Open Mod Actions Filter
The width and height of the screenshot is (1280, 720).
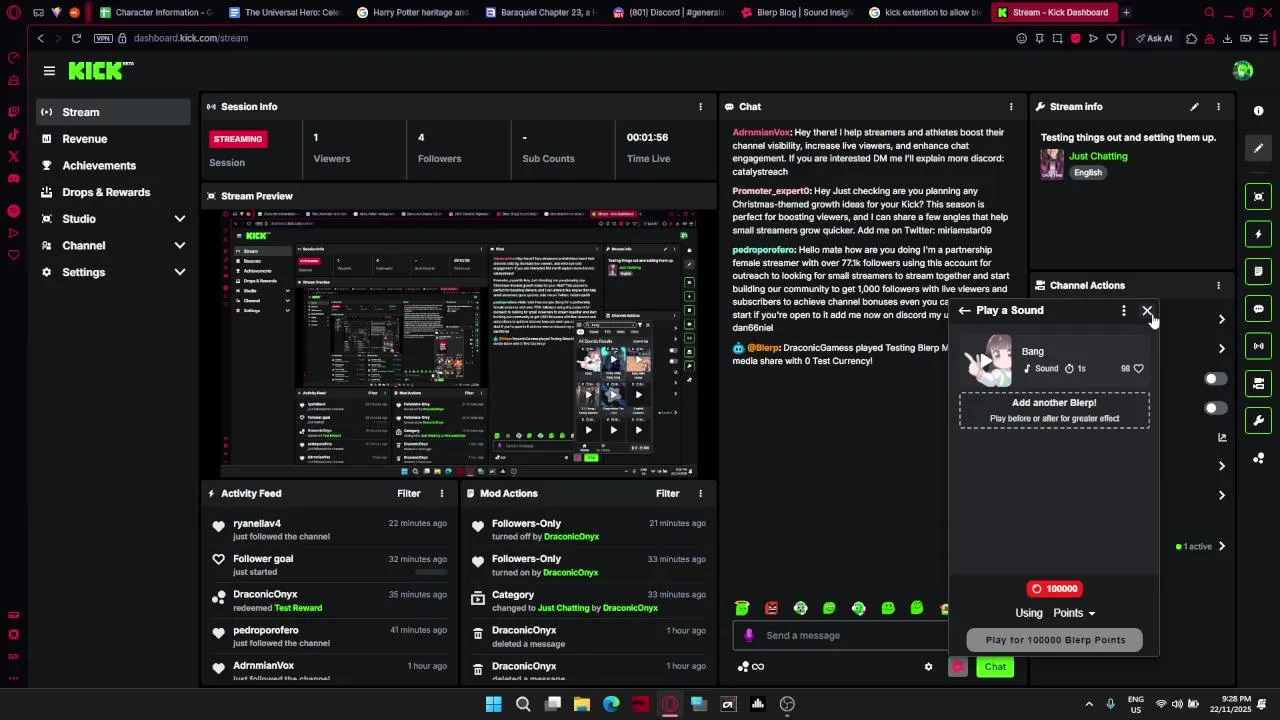coord(667,494)
